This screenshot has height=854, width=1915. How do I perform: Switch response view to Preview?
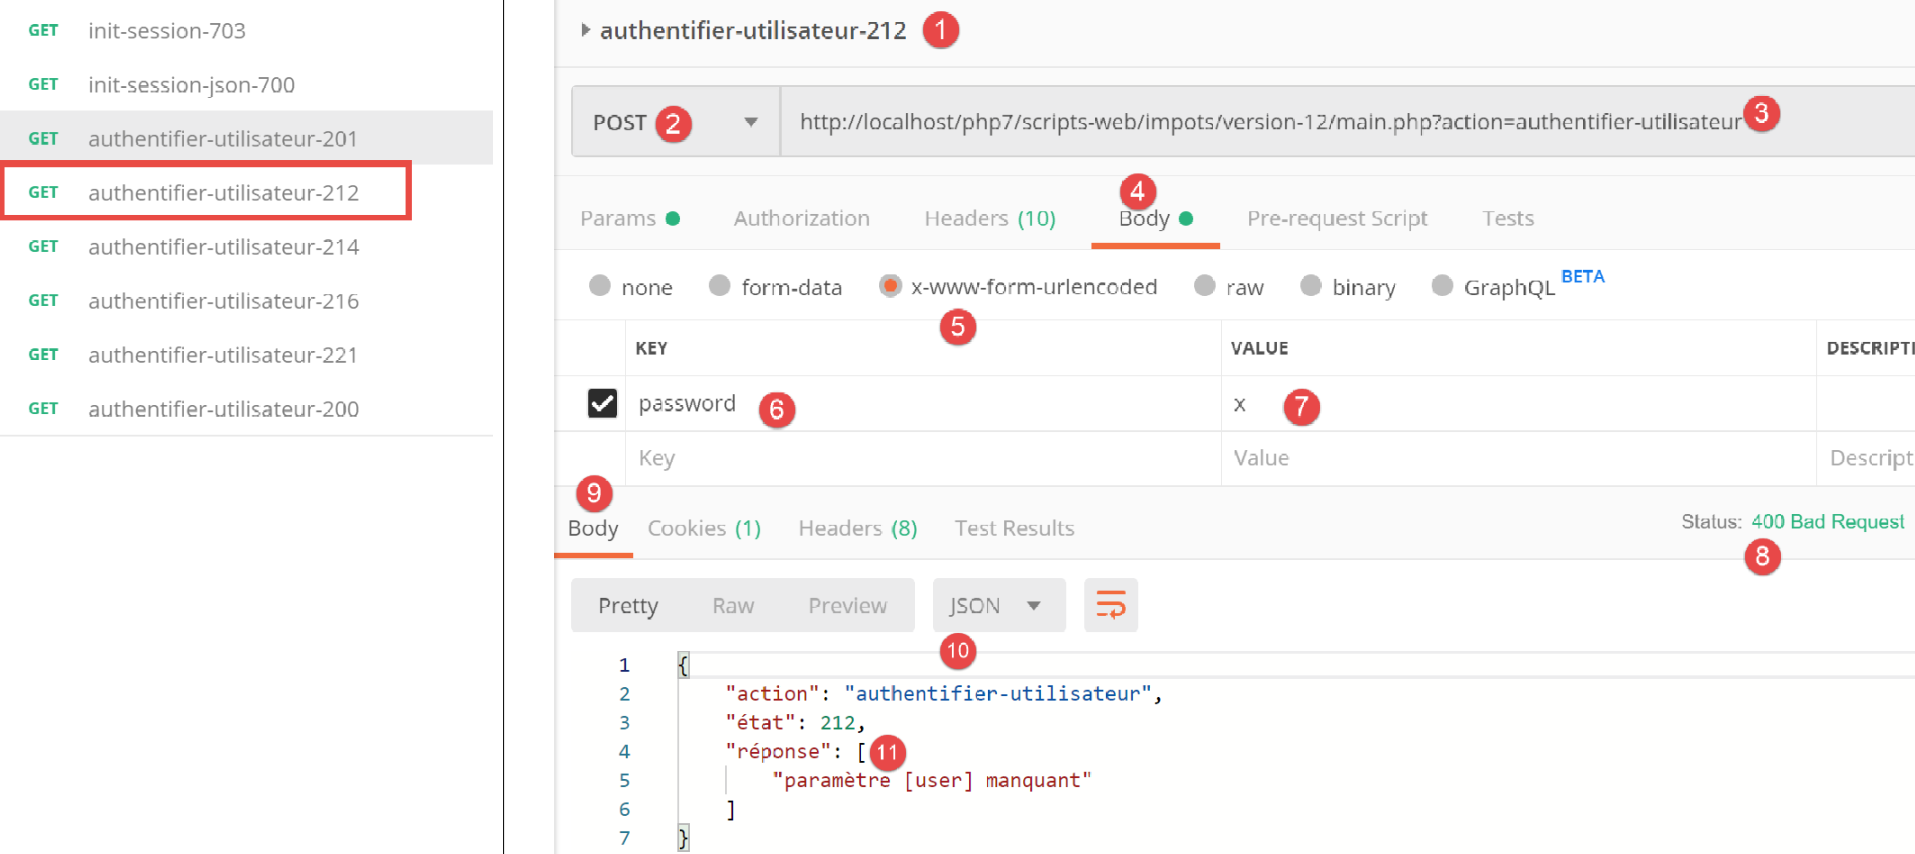[847, 605]
